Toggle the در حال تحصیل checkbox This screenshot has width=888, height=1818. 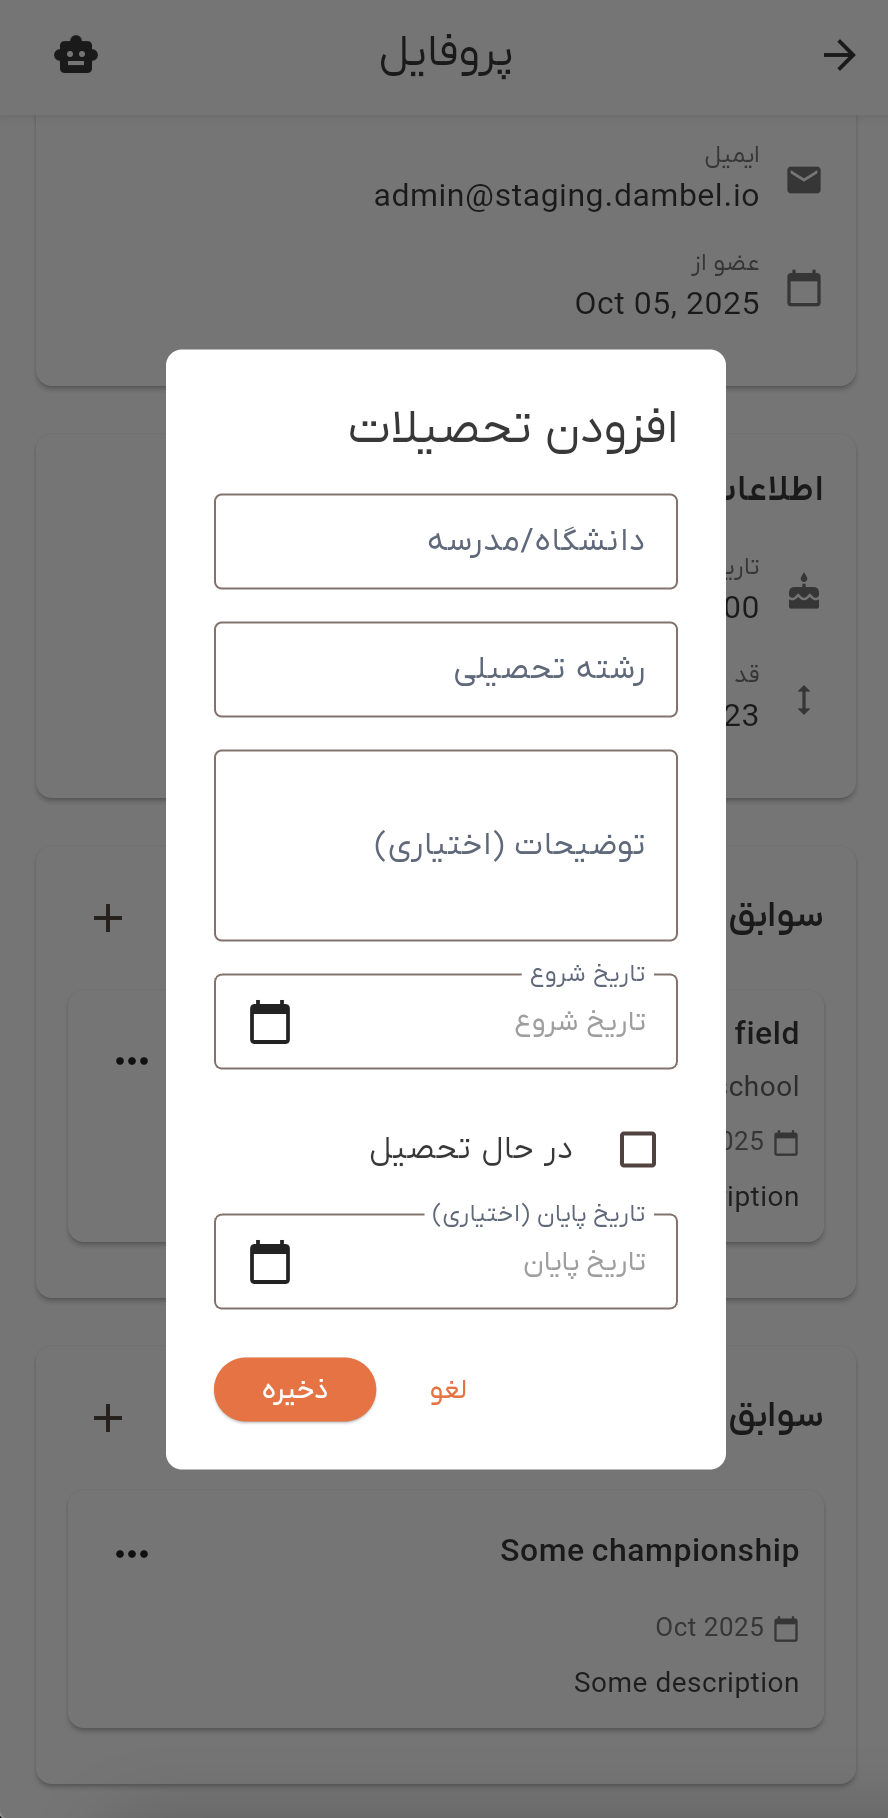(x=637, y=1149)
